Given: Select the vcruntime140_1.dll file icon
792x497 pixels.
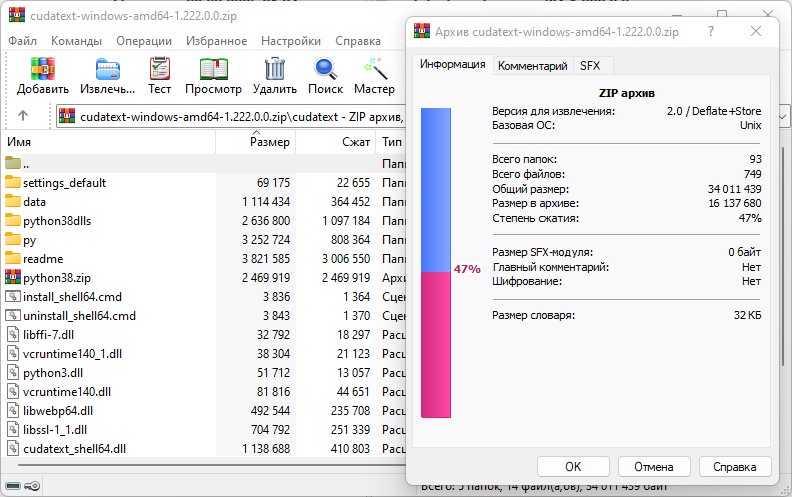Looking at the screenshot, I should click(x=13, y=354).
